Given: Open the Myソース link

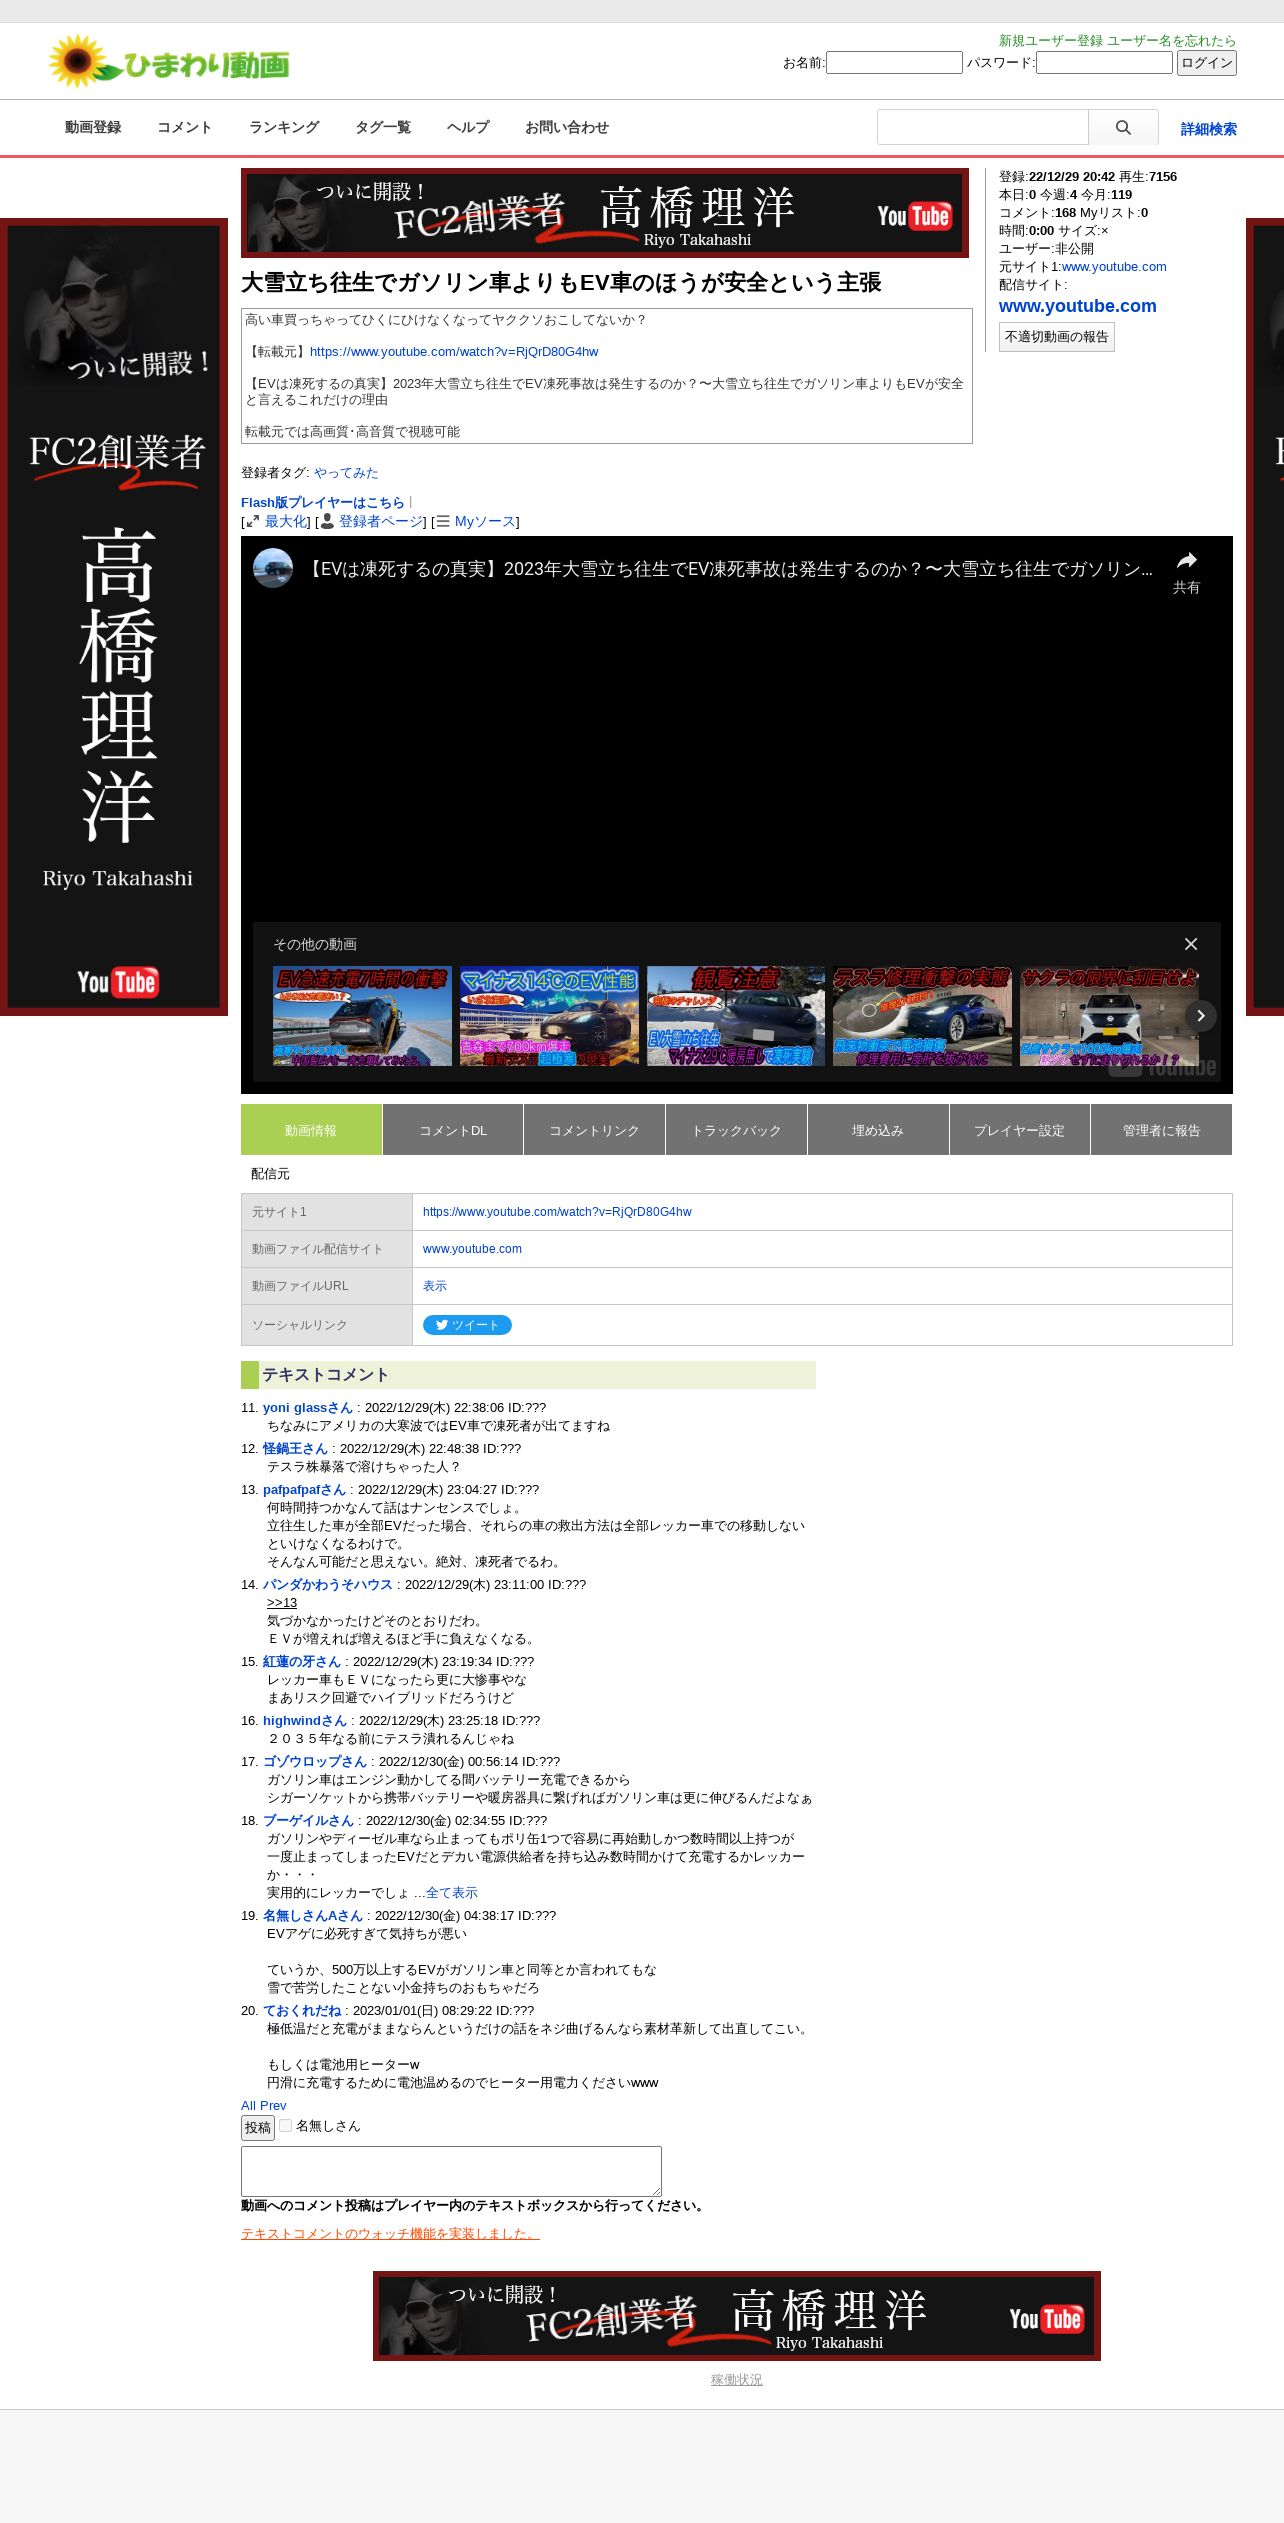Looking at the screenshot, I should (485, 521).
